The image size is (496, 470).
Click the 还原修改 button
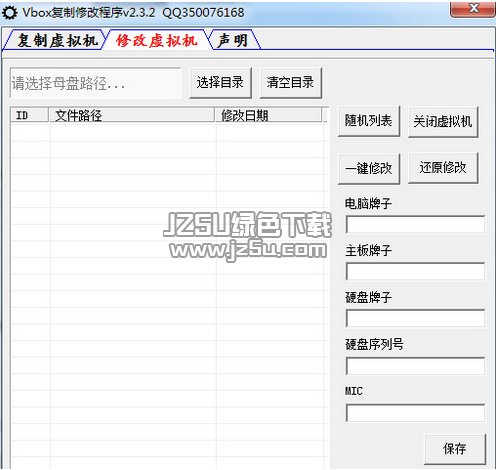443,168
